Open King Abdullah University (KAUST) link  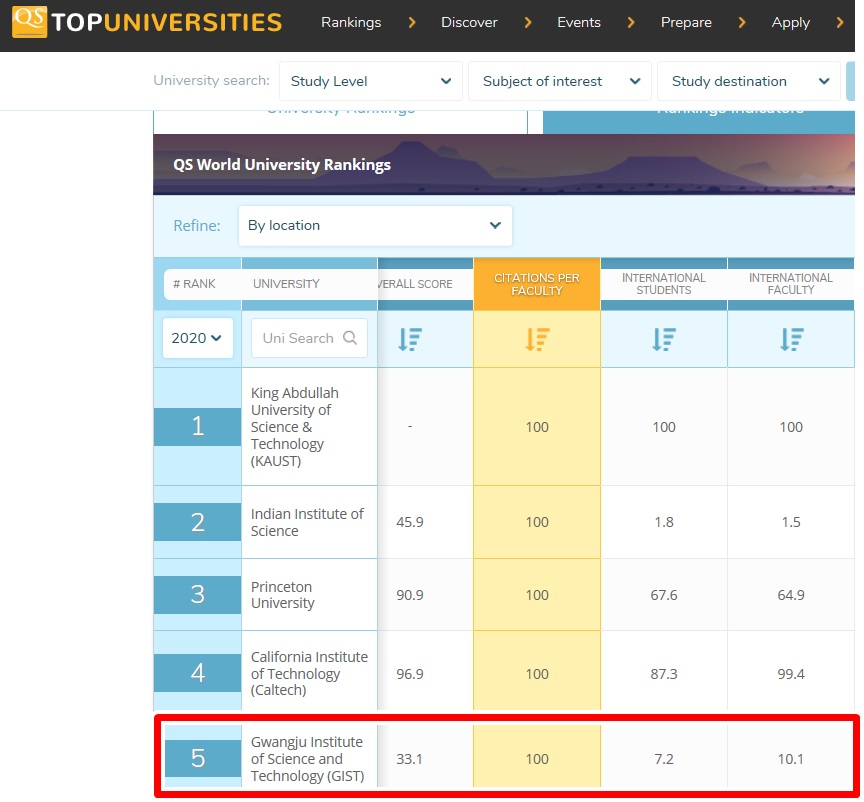pos(295,427)
